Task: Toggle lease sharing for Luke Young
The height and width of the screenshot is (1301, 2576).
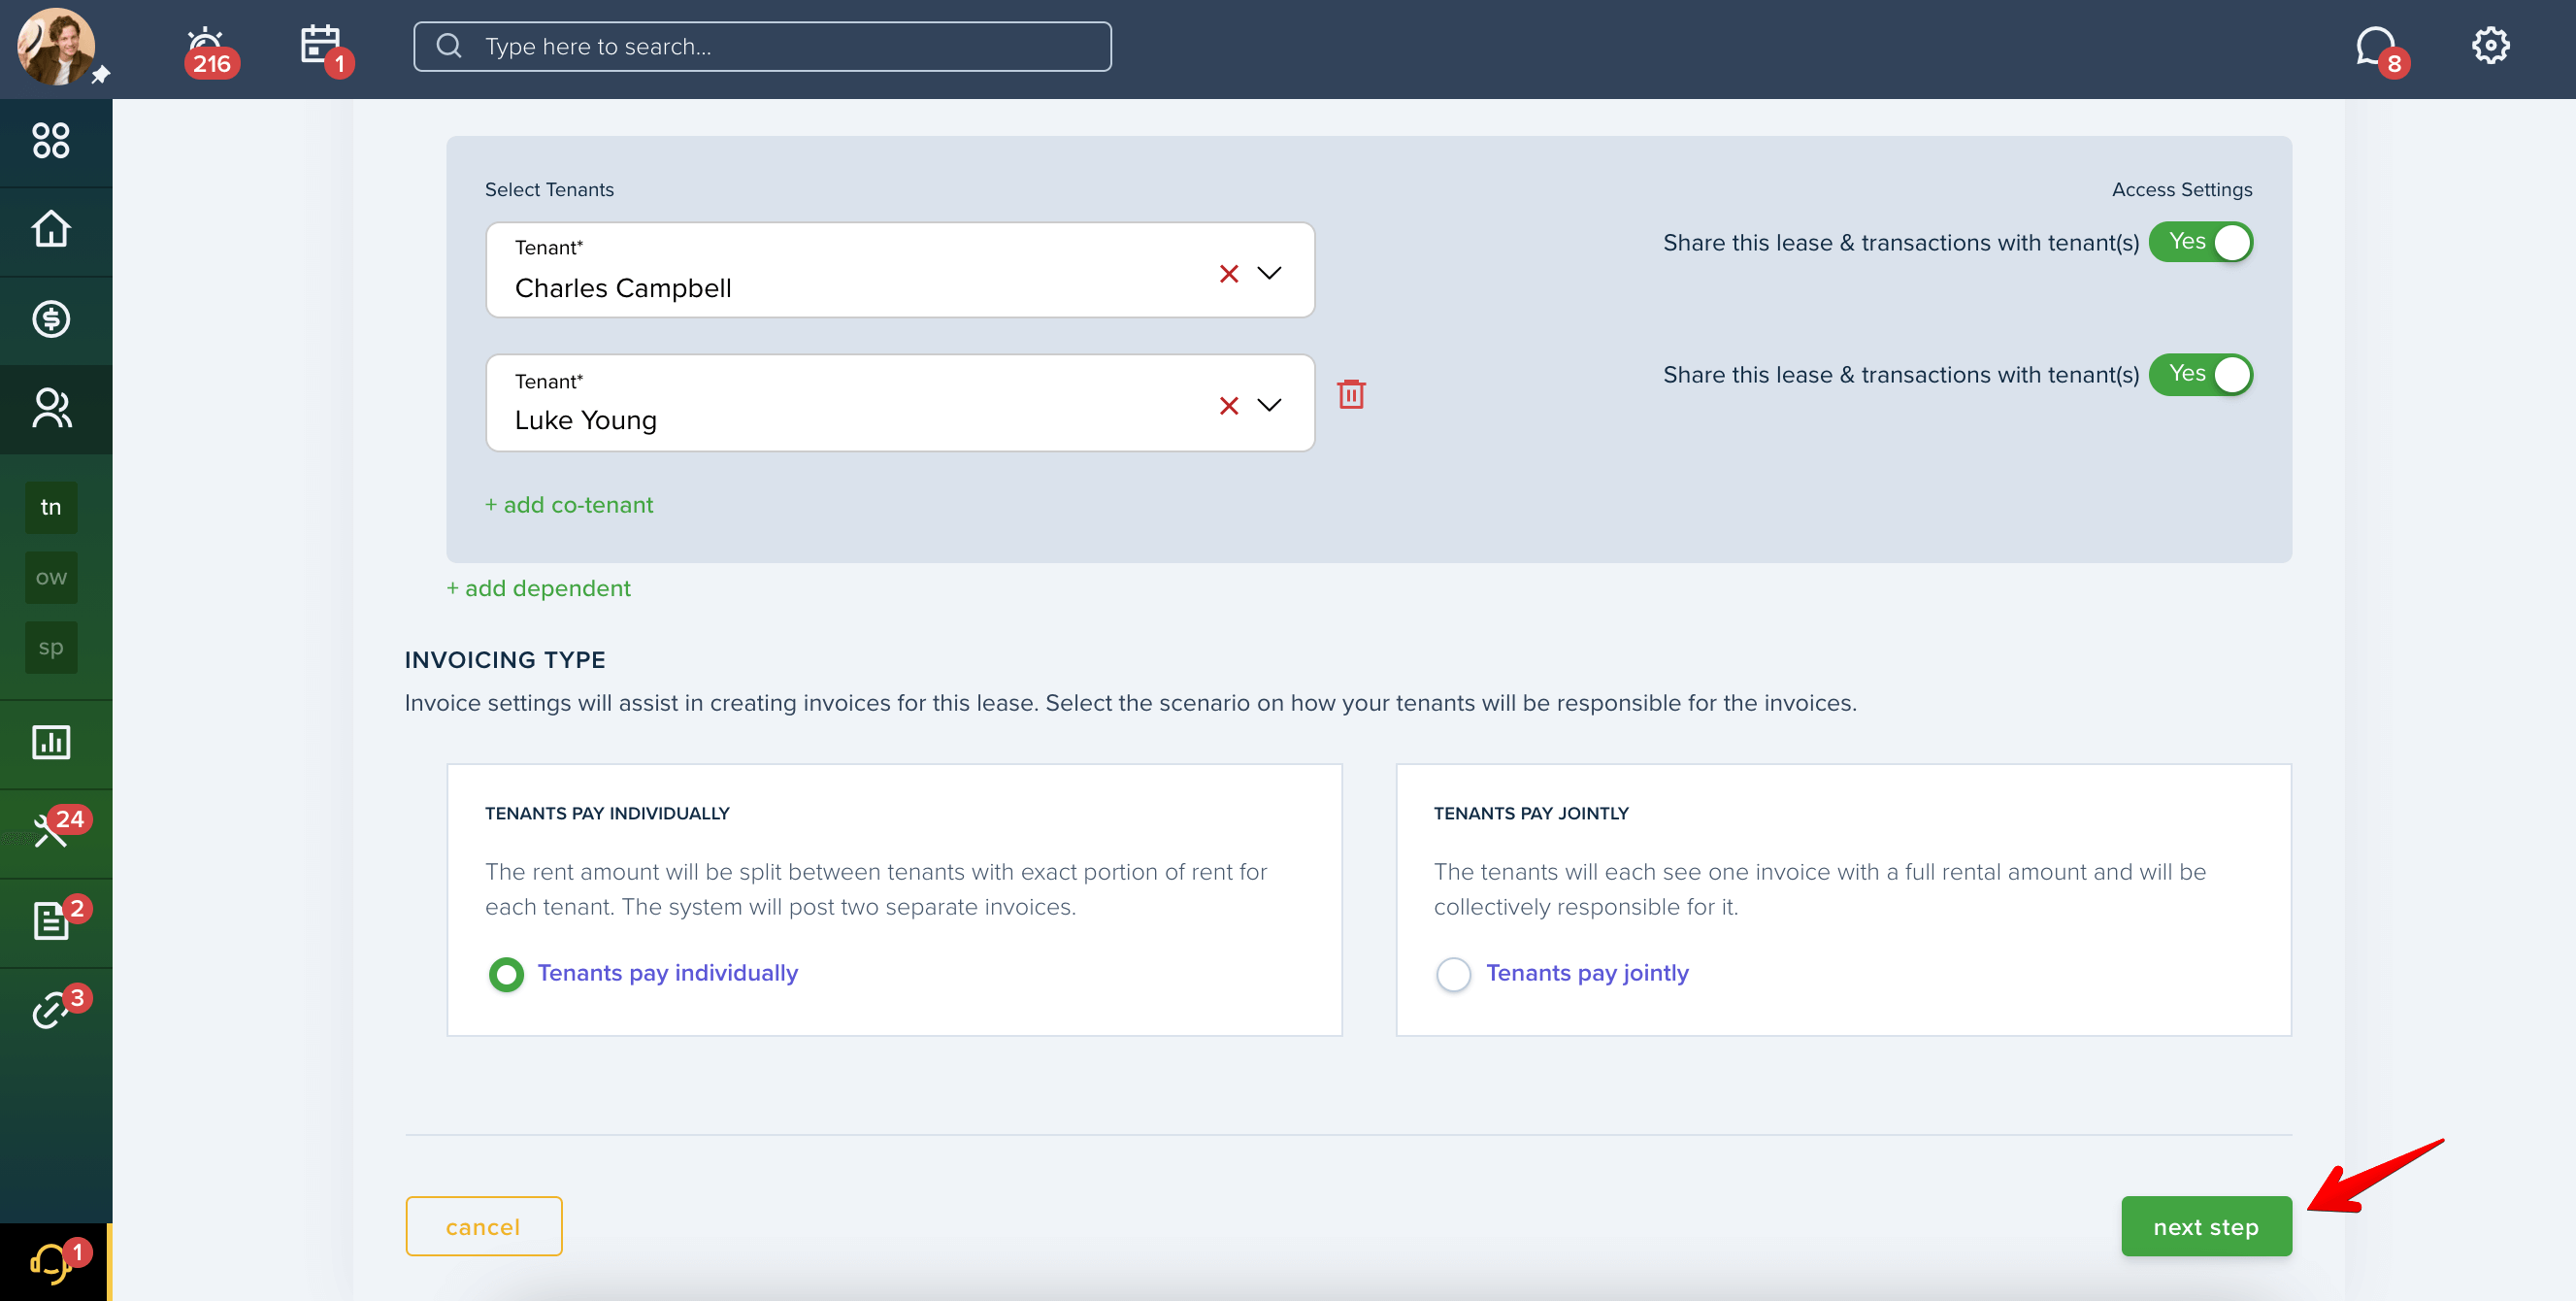Action: (2200, 374)
